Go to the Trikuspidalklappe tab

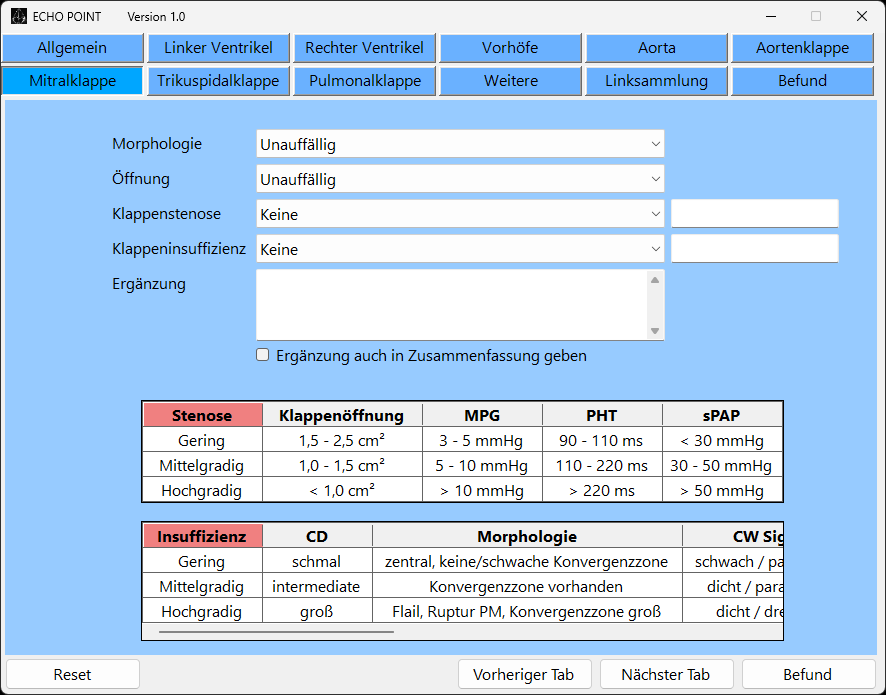218,81
